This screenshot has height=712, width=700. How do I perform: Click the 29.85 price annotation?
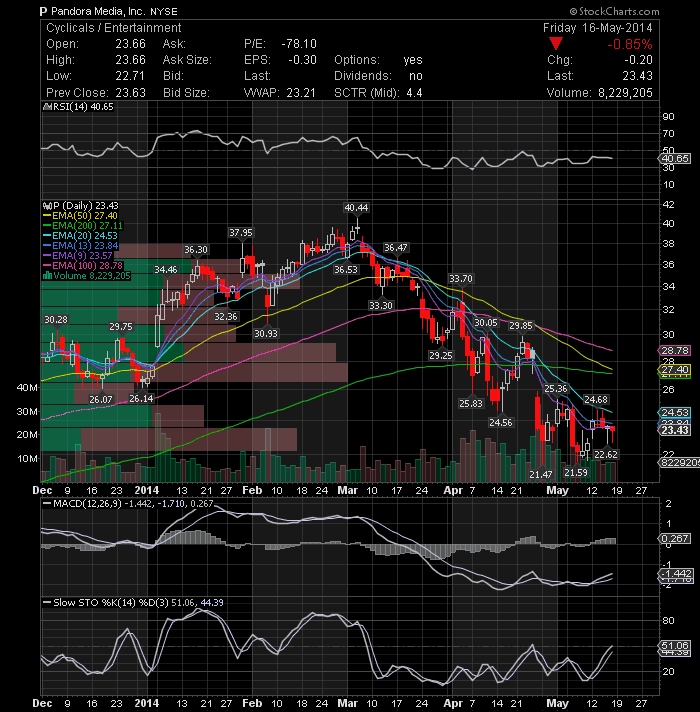pos(521,326)
